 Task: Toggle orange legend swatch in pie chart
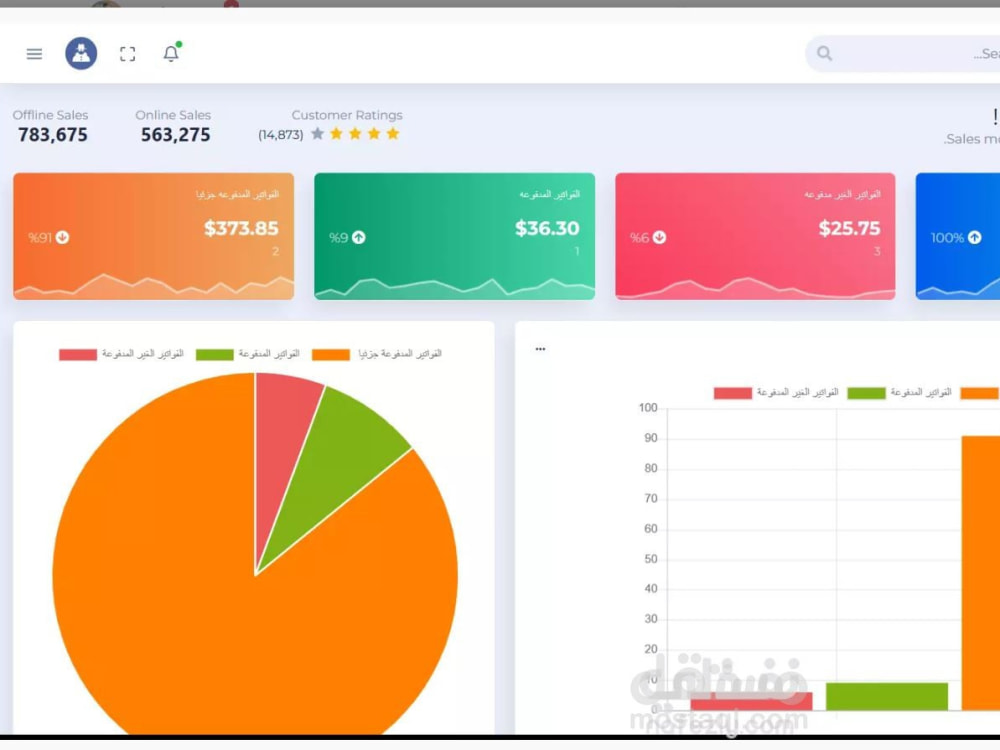click(x=331, y=355)
